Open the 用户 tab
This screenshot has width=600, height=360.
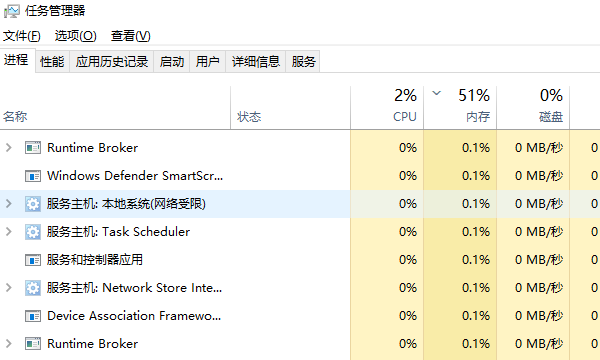[x=207, y=61]
